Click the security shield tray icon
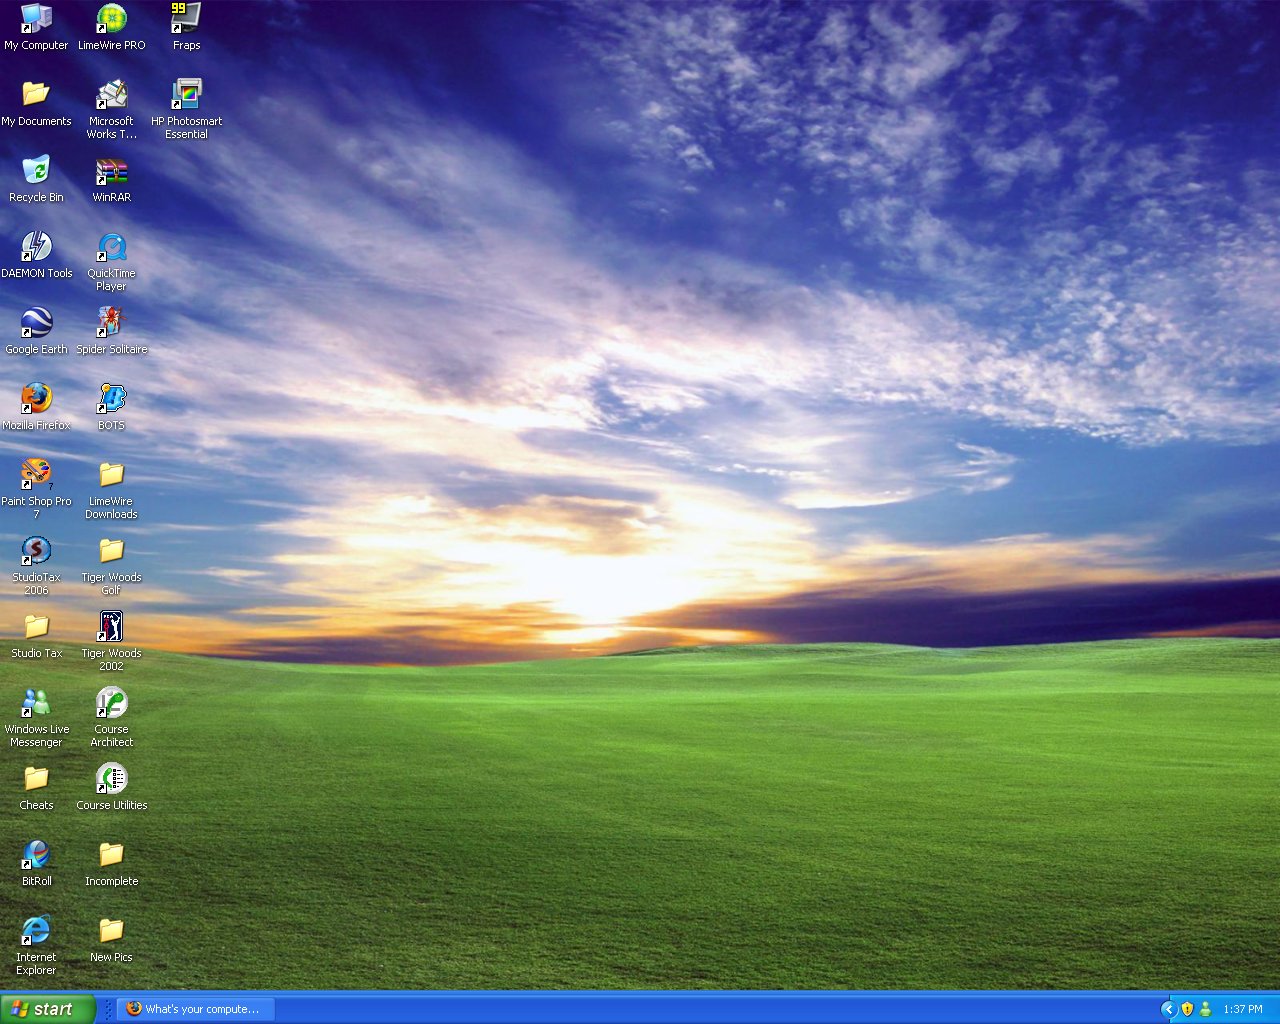1280x1024 pixels. 1187,1009
